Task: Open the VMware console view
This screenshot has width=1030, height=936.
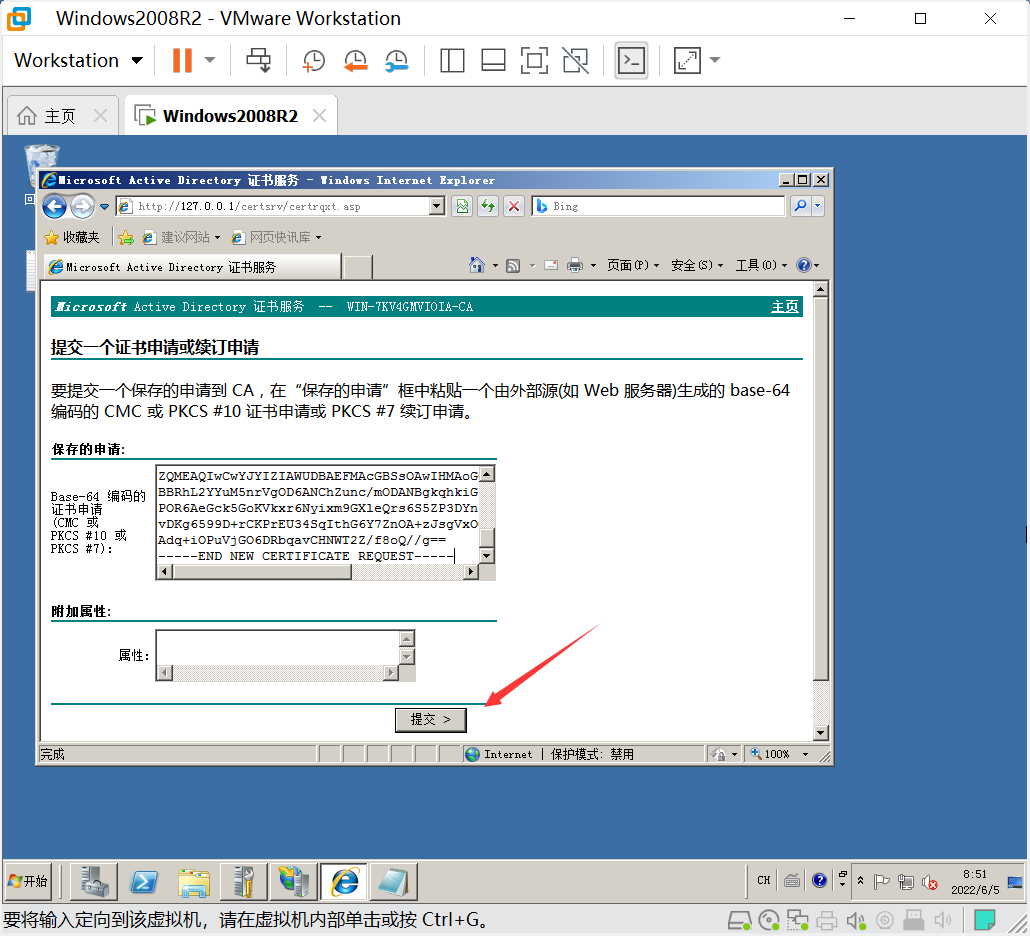Action: [x=631, y=60]
